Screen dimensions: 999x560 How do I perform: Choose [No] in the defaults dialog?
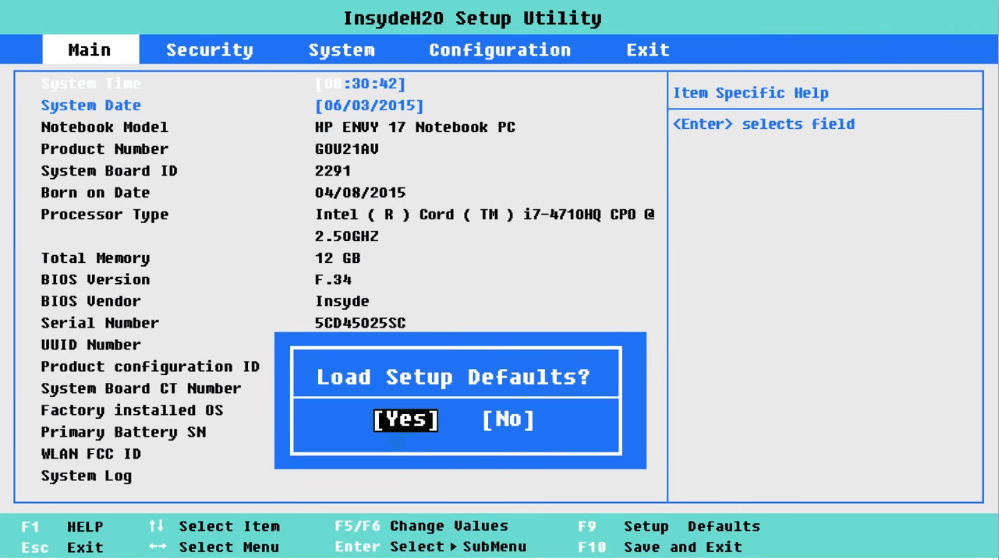pos(508,419)
